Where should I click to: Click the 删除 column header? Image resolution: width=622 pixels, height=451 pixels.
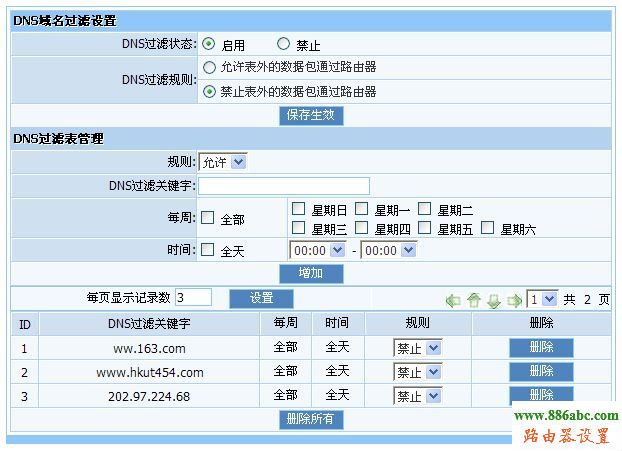point(541,323)
